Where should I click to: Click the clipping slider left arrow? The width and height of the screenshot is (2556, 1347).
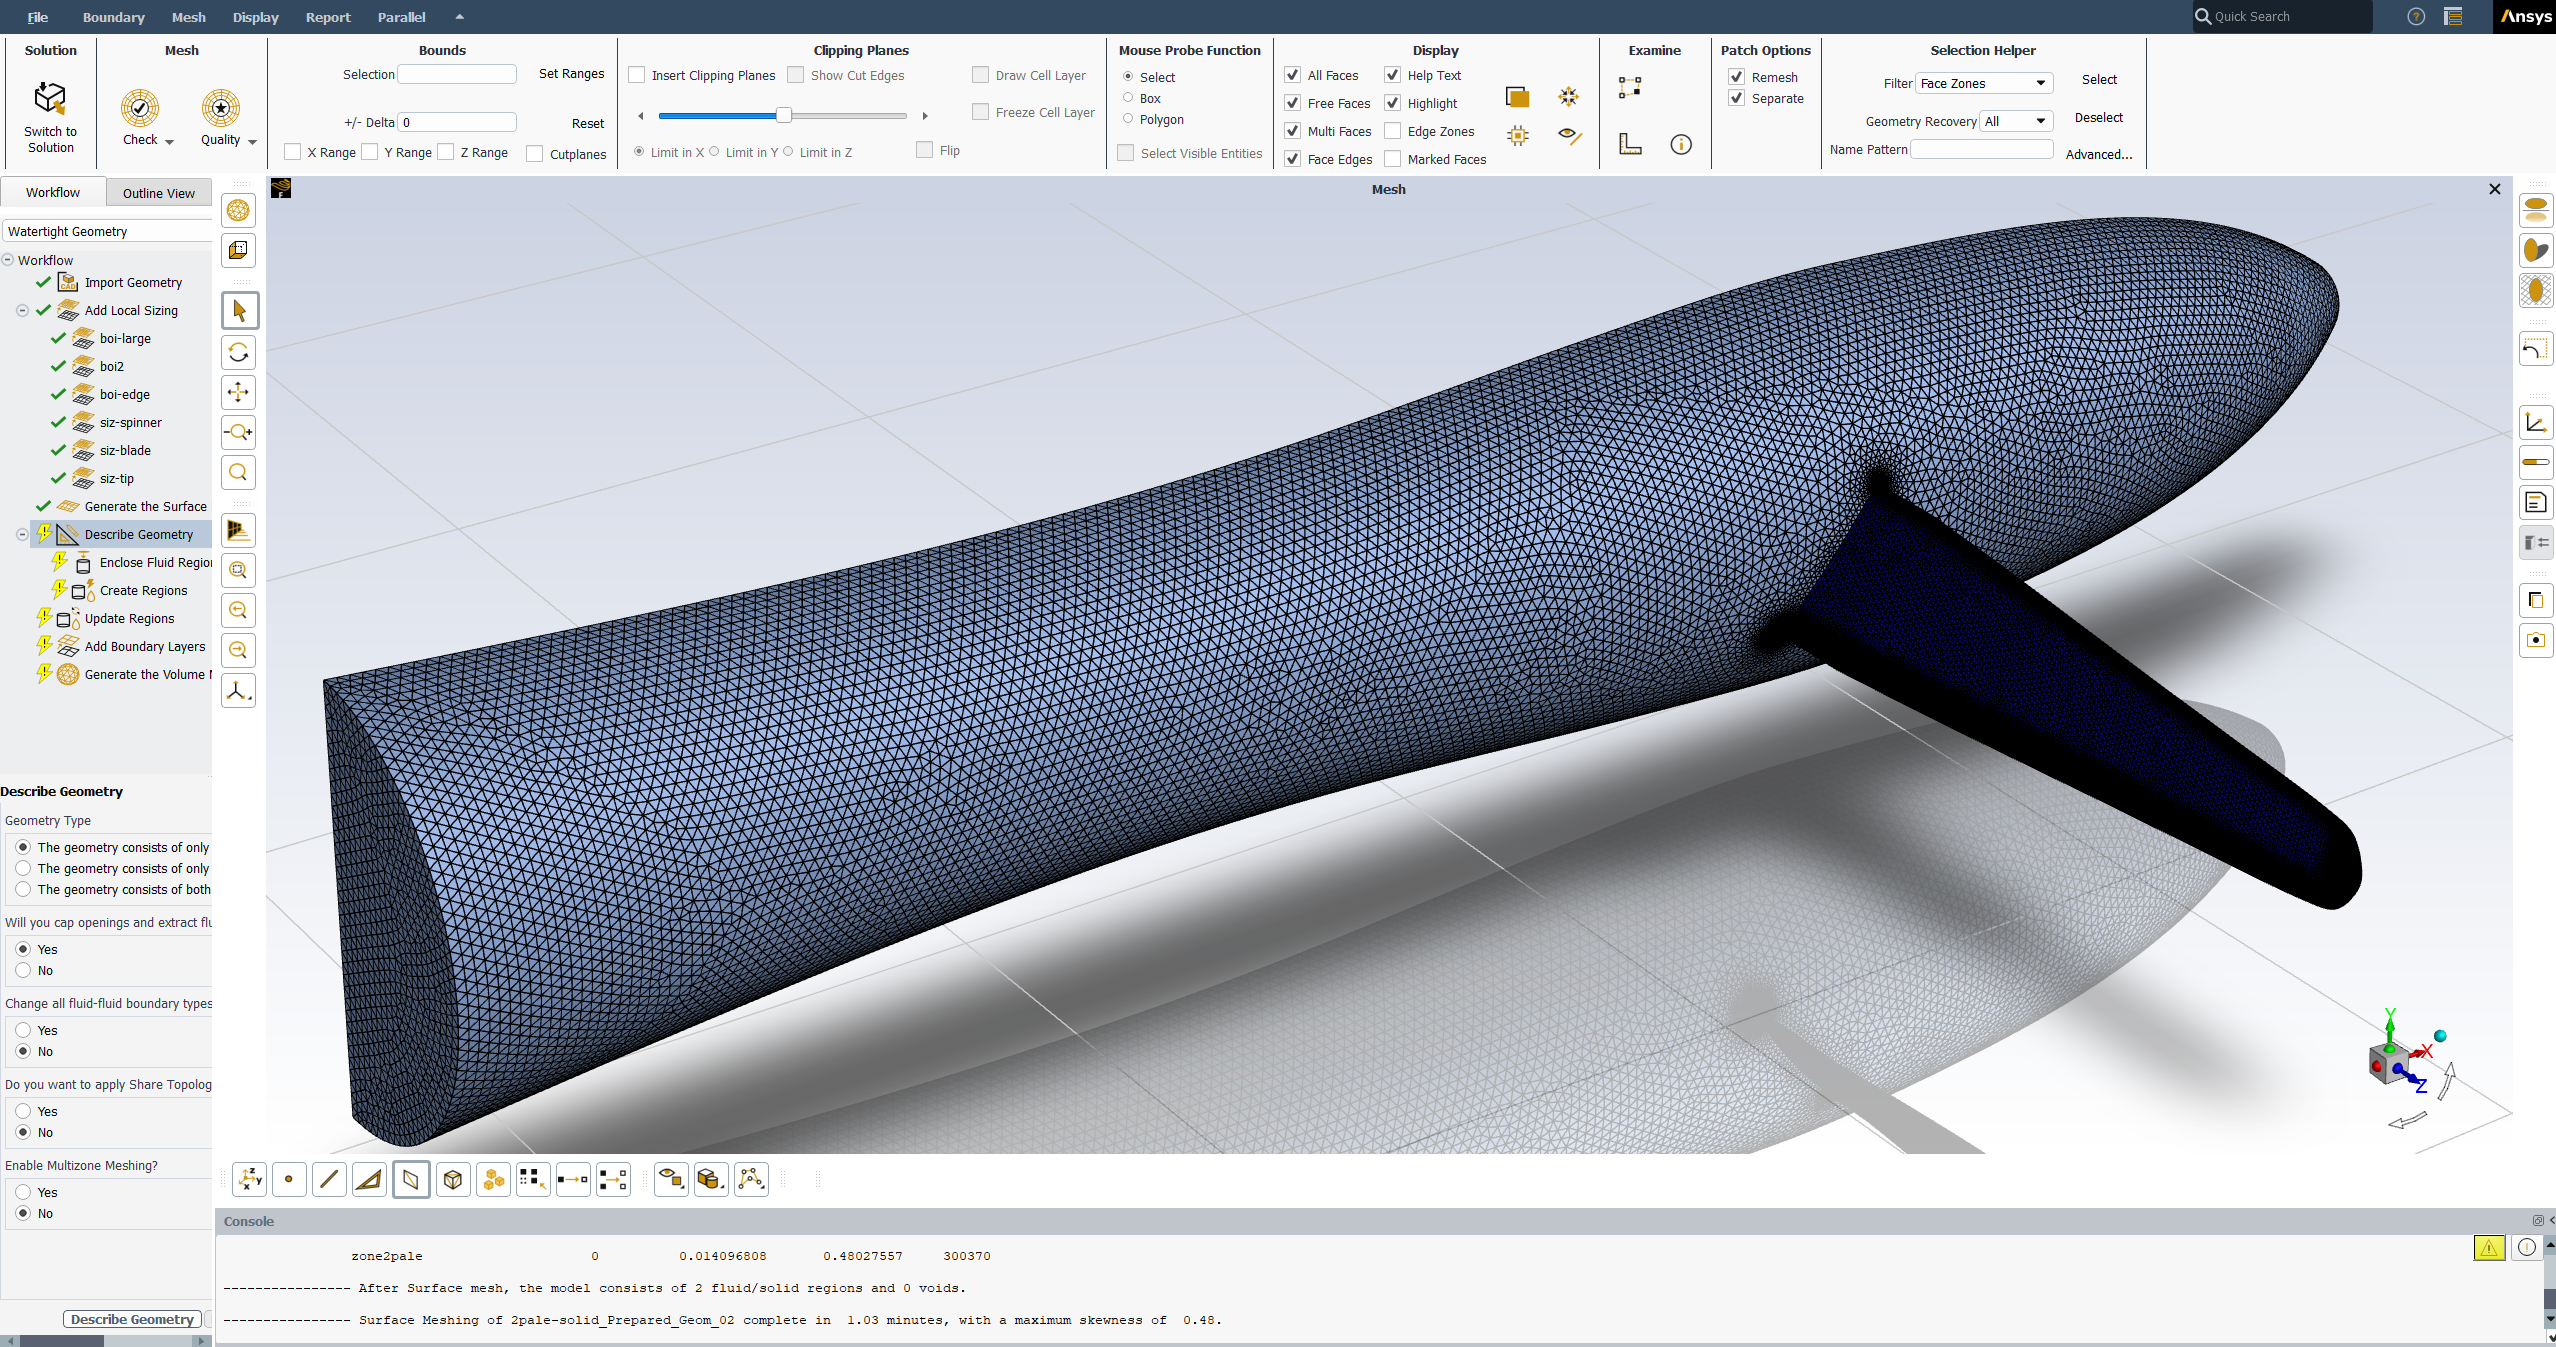tap(641, 116)
